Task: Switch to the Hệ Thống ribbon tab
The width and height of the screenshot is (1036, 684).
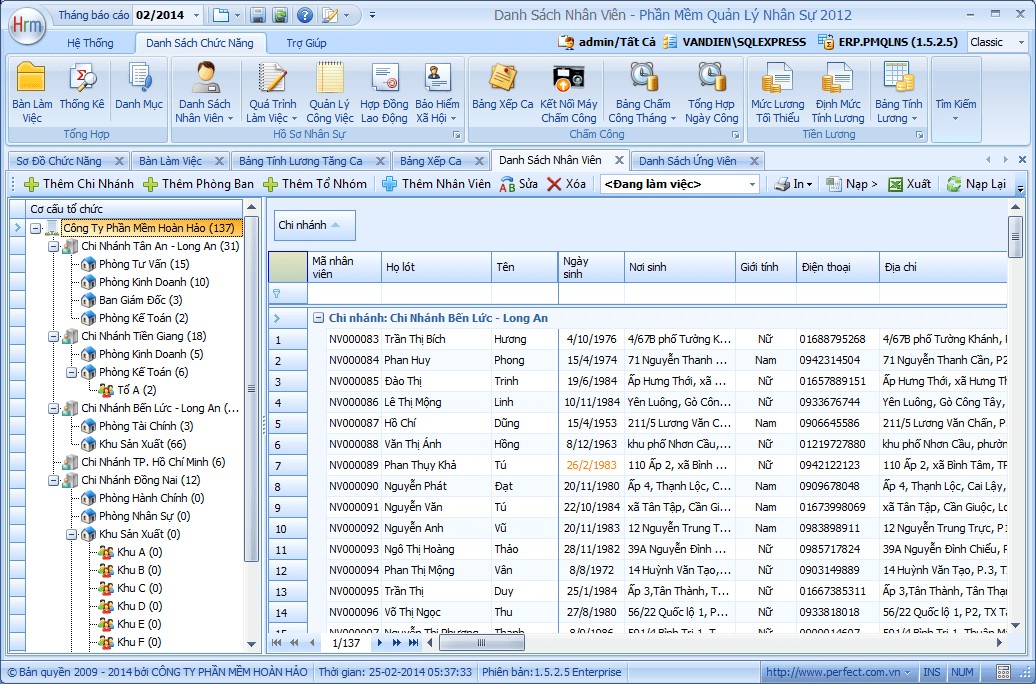Action: click(x=90, y=43)
